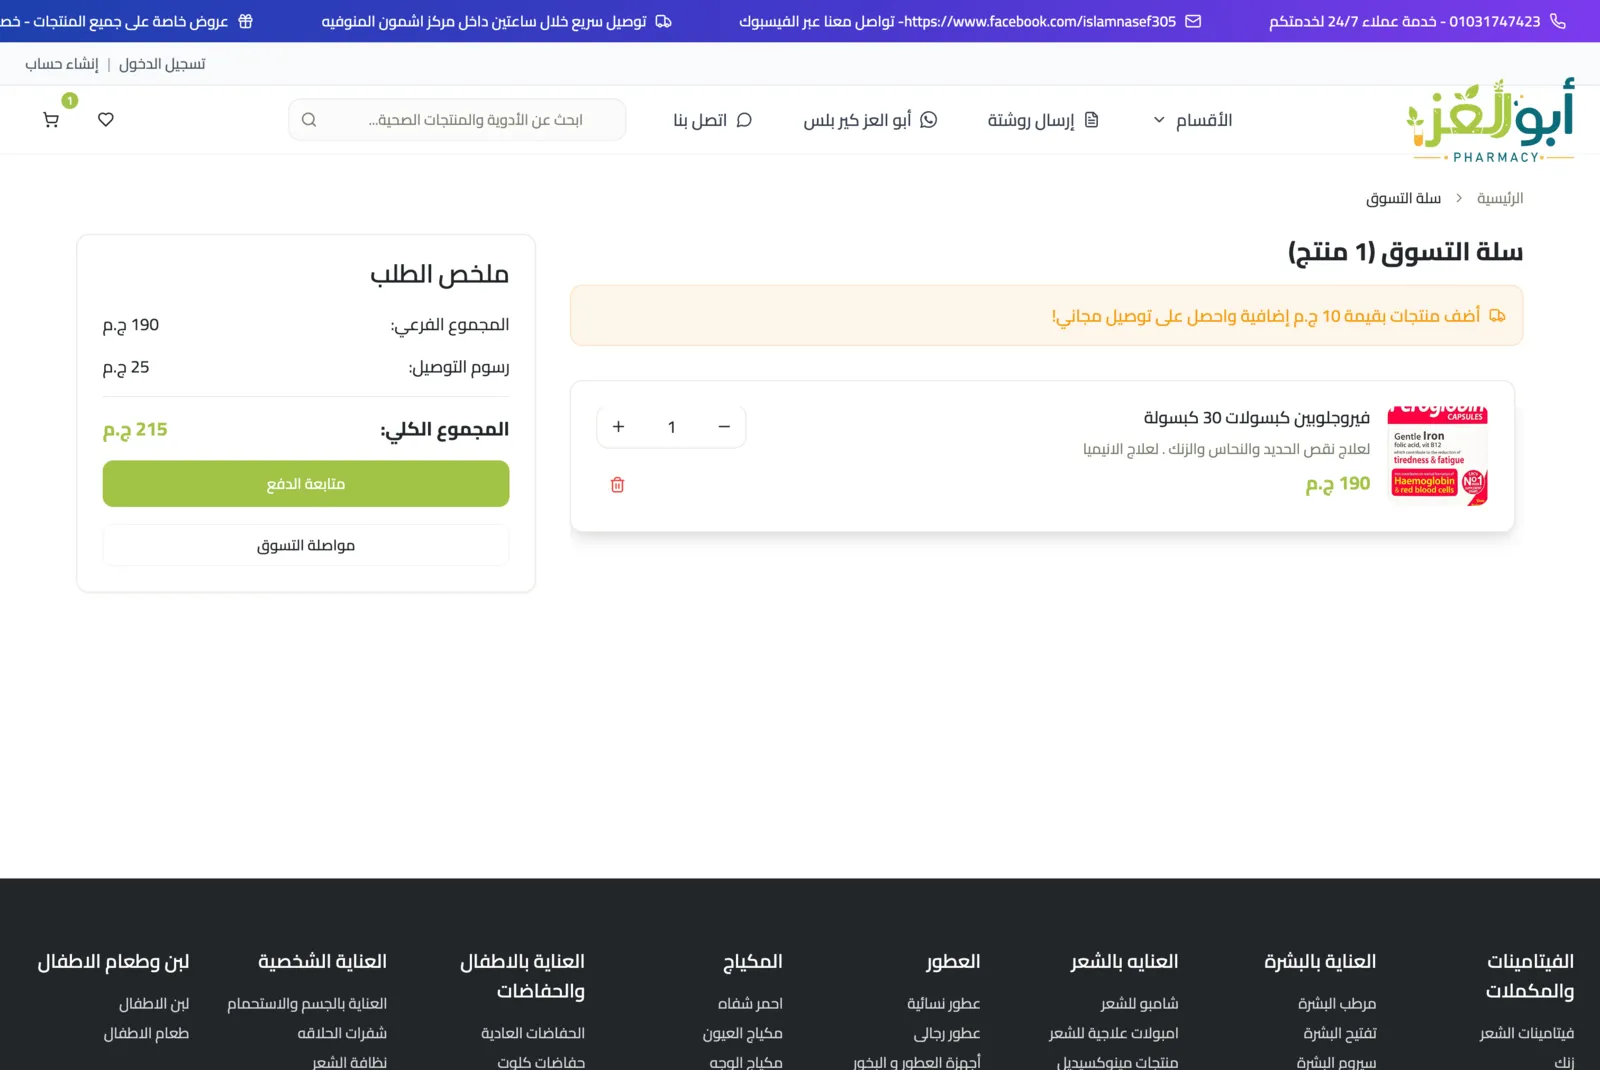The image size is (1600, 1070).
Task: Delete Feroglobin item with trash icon
Action: pyautogui.click(x=617, y=485)
